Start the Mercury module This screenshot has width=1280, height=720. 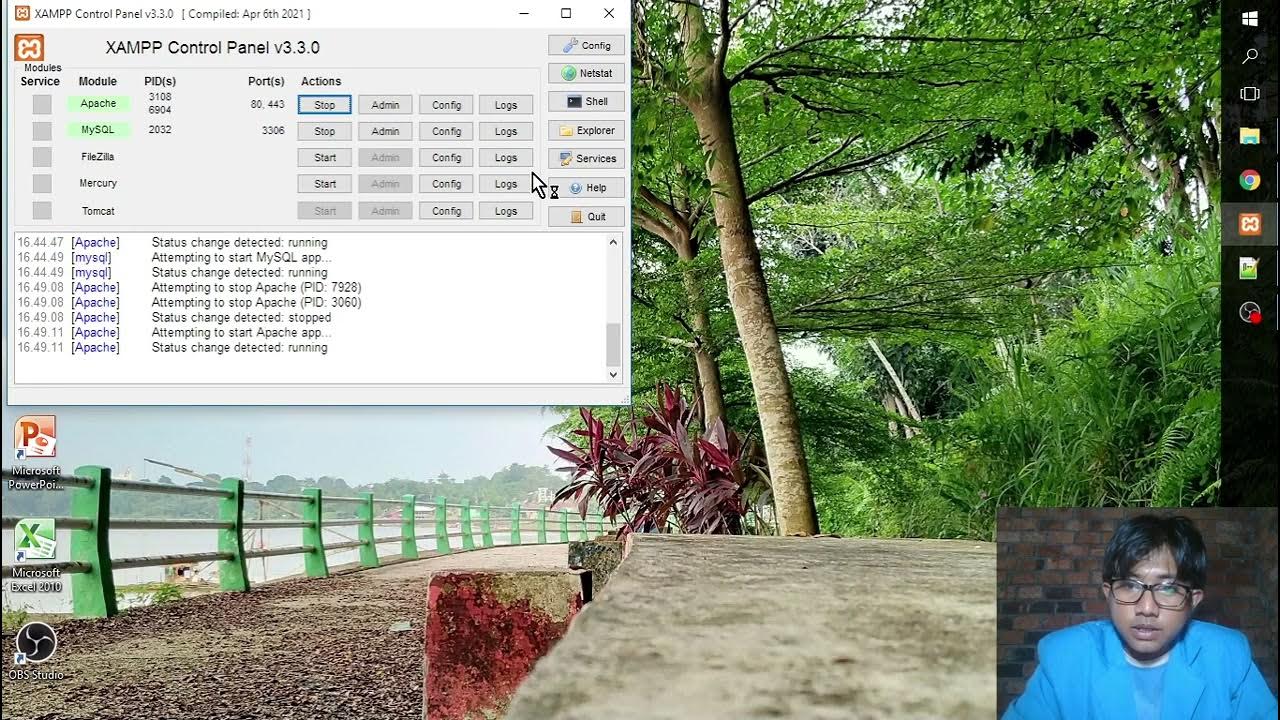pyautogui.click(x=325, y=184)
